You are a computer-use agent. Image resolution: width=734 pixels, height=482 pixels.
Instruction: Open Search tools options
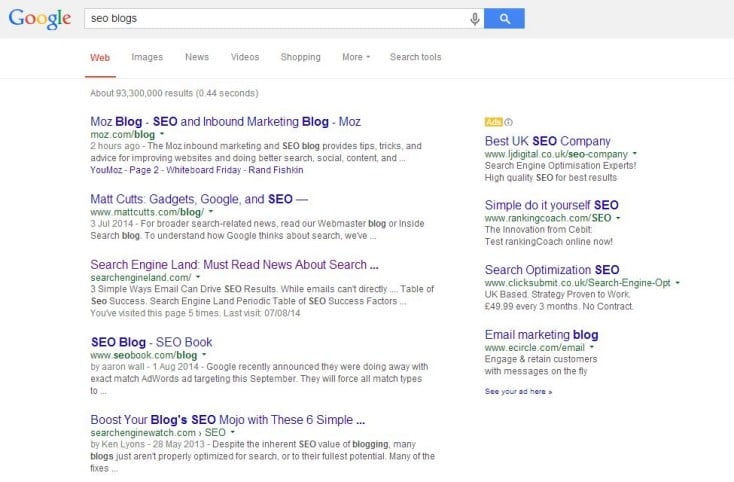[x=415, y=57]
